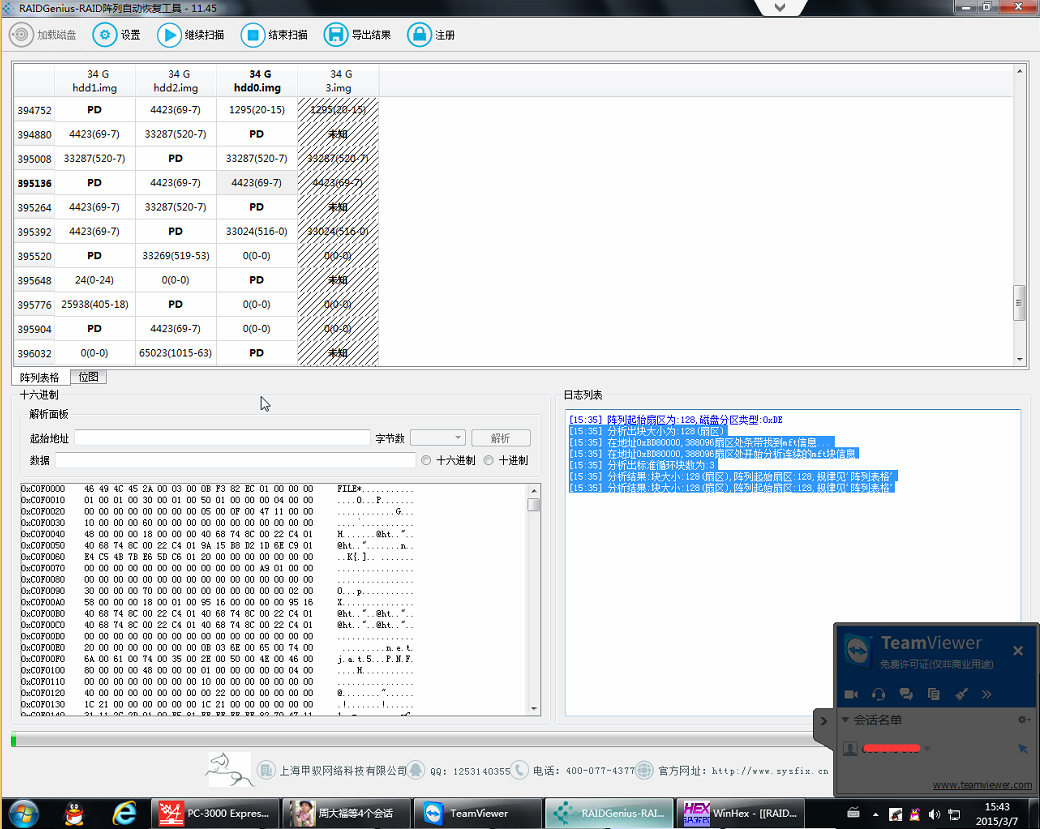This screenshot has height=829, width=1040.
Task: Select hdd1.img column header
Action: pos(95,81)
